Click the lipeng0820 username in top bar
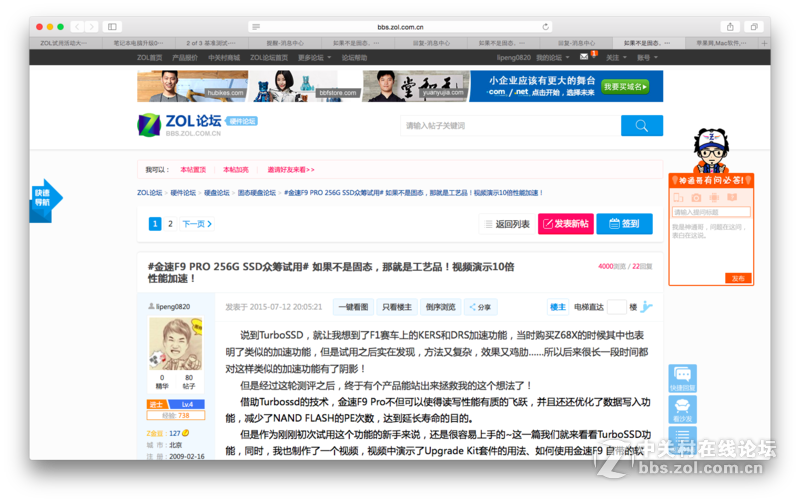This screenshot has height=502, width=800. coord(513,58)
